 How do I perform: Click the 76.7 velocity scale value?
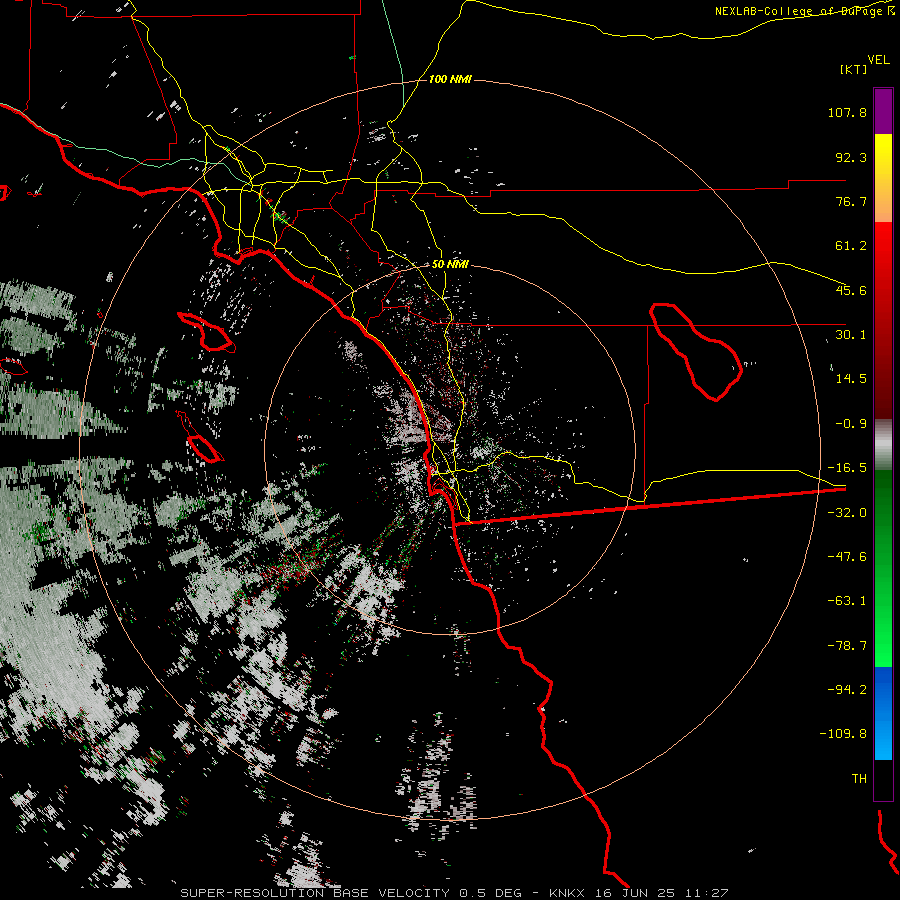click(851, 201)
